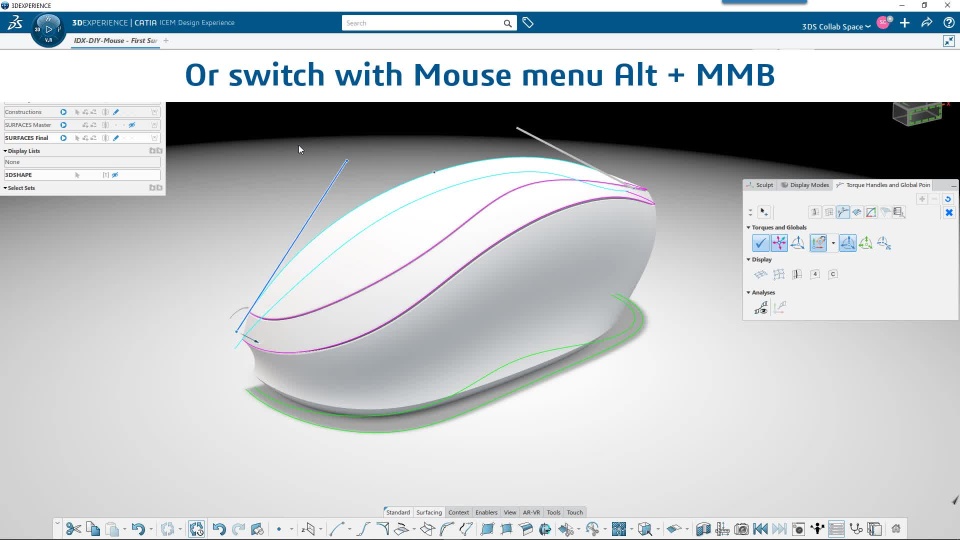The height and width of the screenshot is (540, 960).
Task: Open dropdown arrow beside axis-handle icon
Action: [833, 244]
